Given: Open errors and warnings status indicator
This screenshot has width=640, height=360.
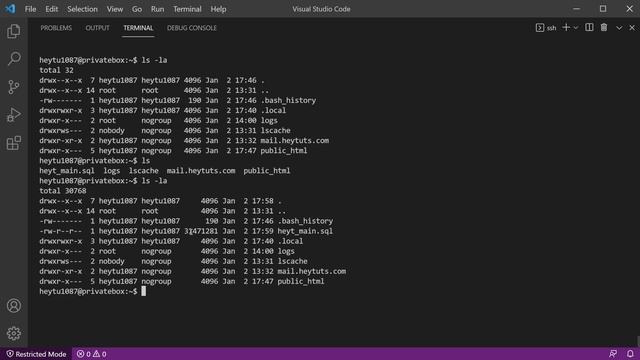Looking at the screenshot, I should [91, 354].
